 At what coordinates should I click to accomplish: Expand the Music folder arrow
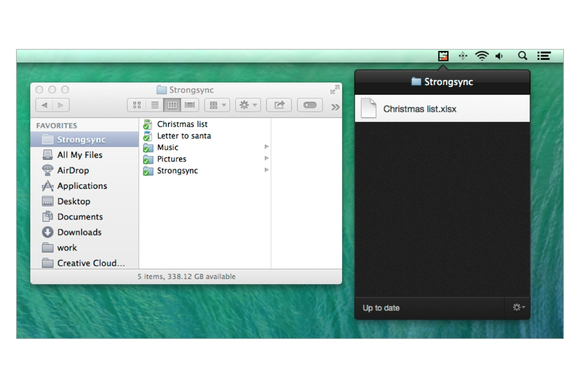coord(266,147)
